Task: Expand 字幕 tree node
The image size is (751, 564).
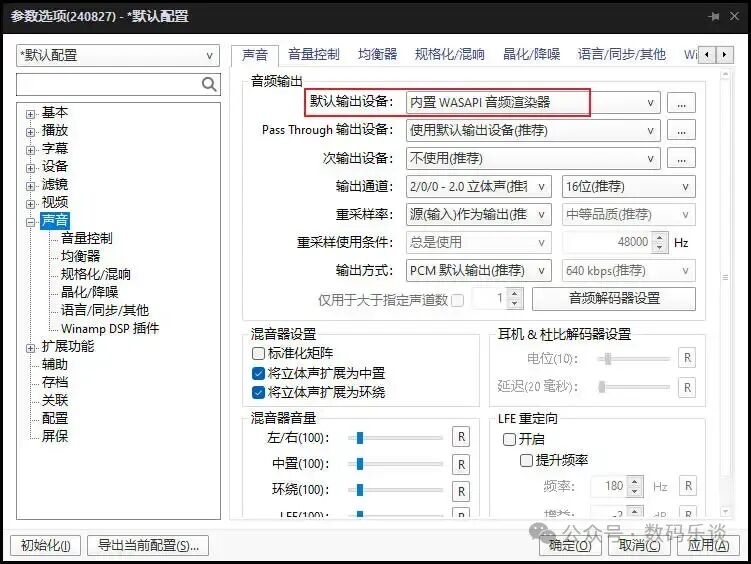Action: (x=31, y=150)
